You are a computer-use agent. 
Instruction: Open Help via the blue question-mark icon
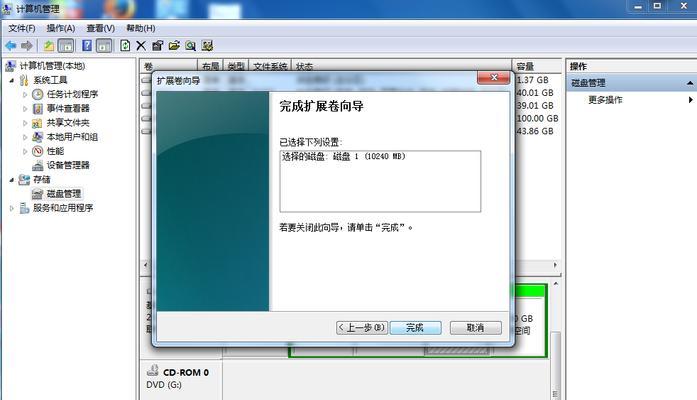(87, 45)
